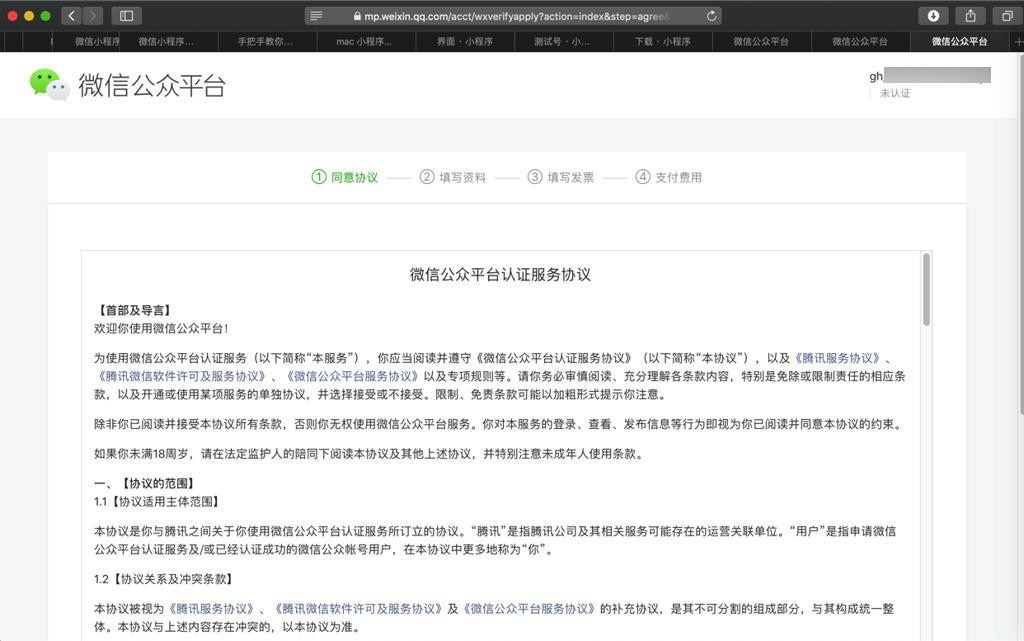Viewport: 1024px width, 641px height.
Task: Click the Safari forward arrow
Action: (93, 16)
